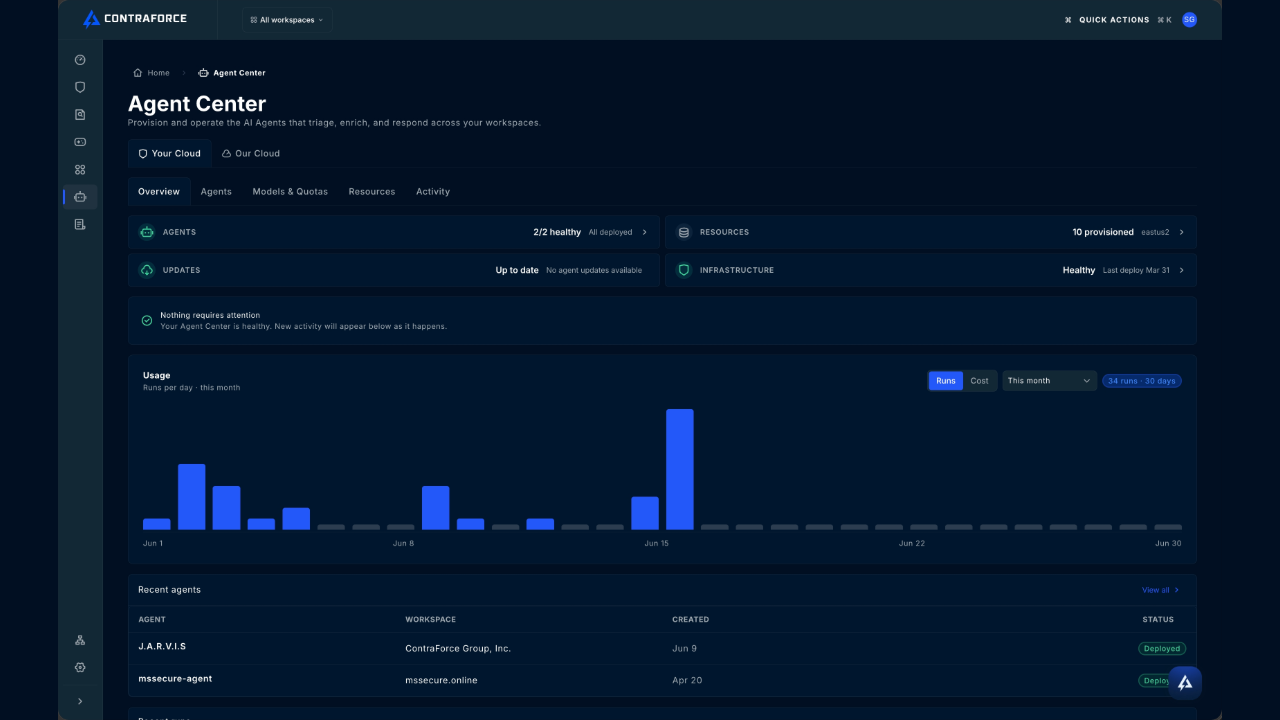Open the settings gear icon in sidebar
This screenshot has height=720, width=1280.
(x=80, y=667)
